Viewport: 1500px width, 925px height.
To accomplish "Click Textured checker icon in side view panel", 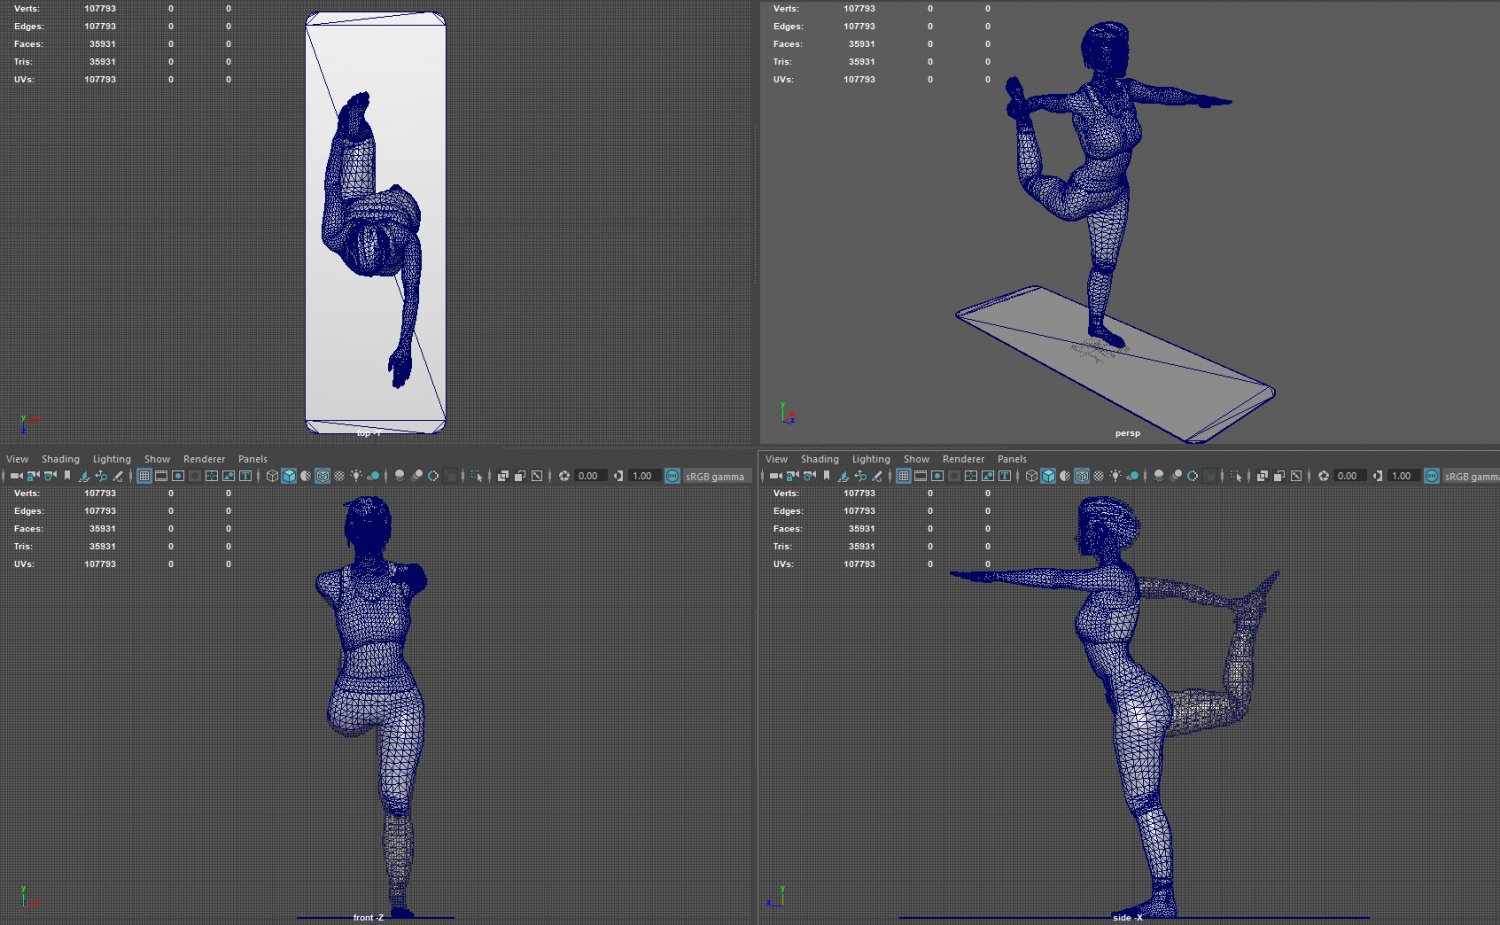I will click(1098, 476).
